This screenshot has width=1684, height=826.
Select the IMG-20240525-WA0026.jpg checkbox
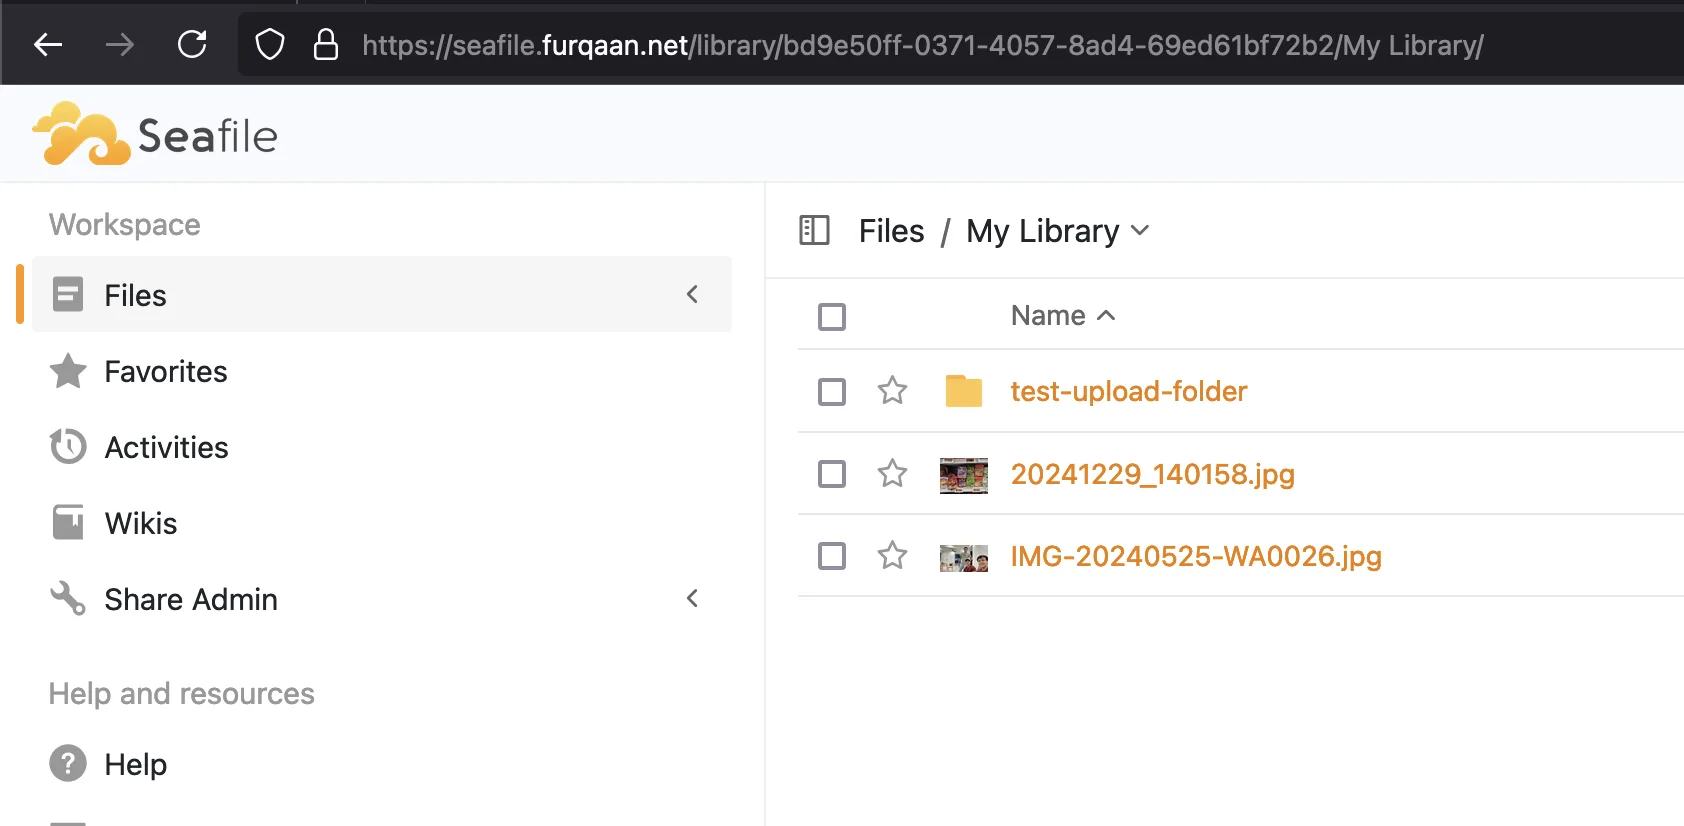[x=831, y=556]
